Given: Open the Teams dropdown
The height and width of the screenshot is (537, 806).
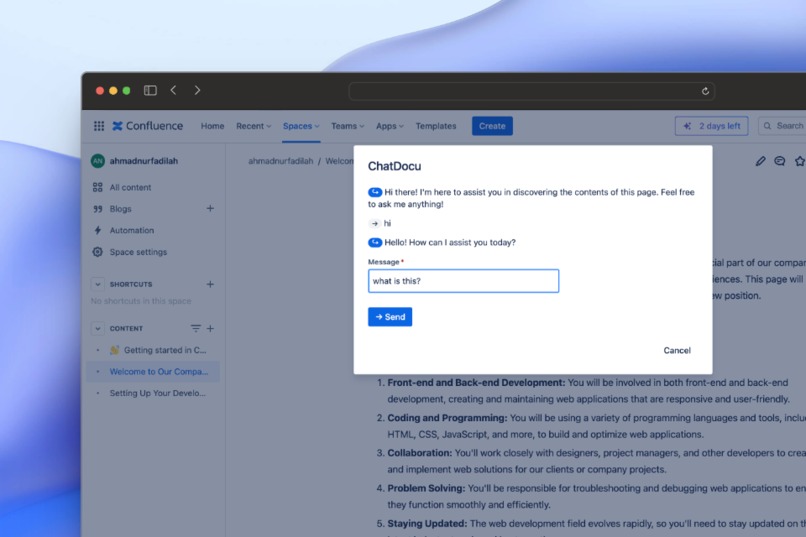Looking at the screenshot, I should pyautogui.click(x=347, y=126).
